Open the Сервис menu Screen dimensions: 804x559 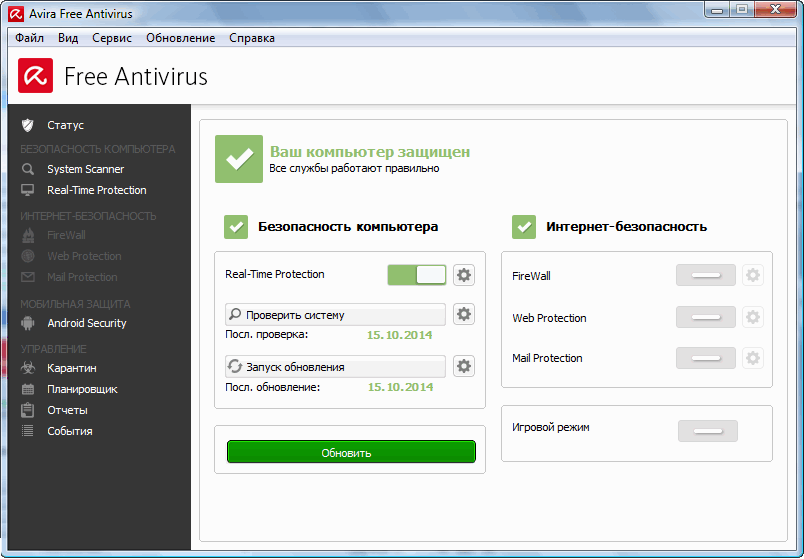112,38
